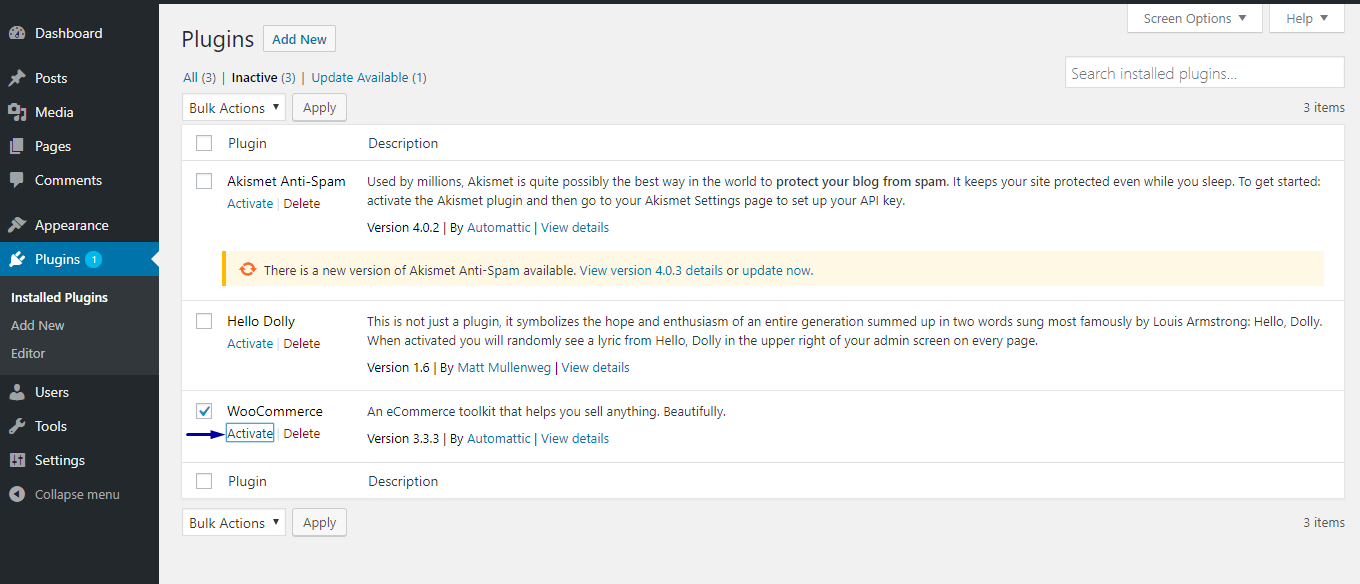
Task: Activate the Hello Dolly plugin
Action: coord(250,343)
